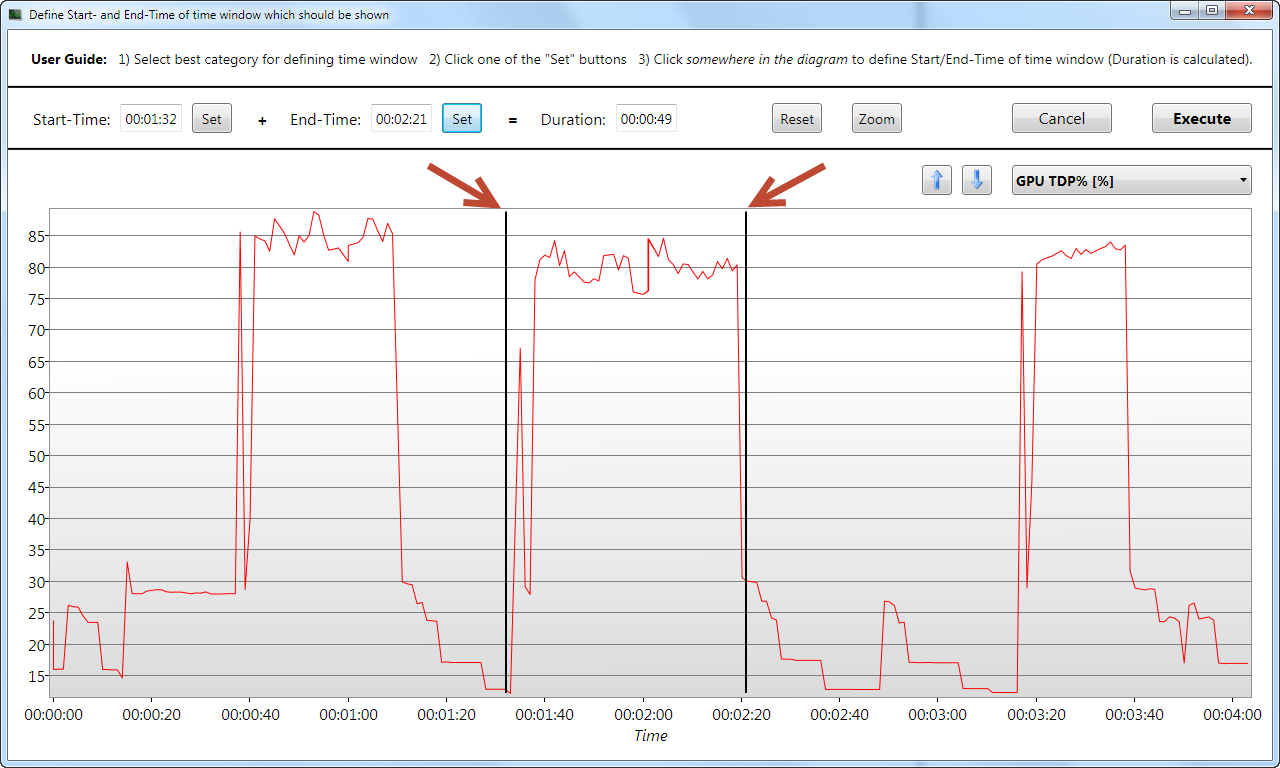Open the GPU TDP% [%] category dropdown

(x=1132, y=180)
